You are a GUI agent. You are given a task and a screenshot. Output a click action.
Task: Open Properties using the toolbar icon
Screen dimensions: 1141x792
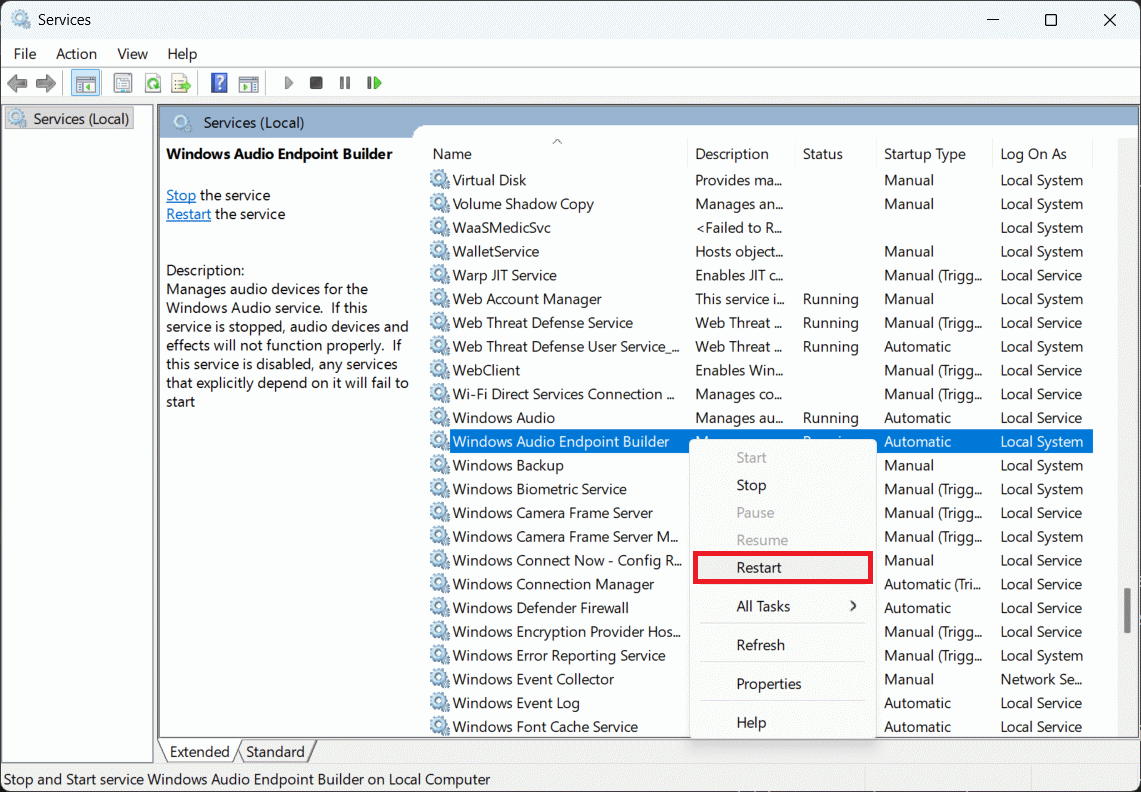123,83
